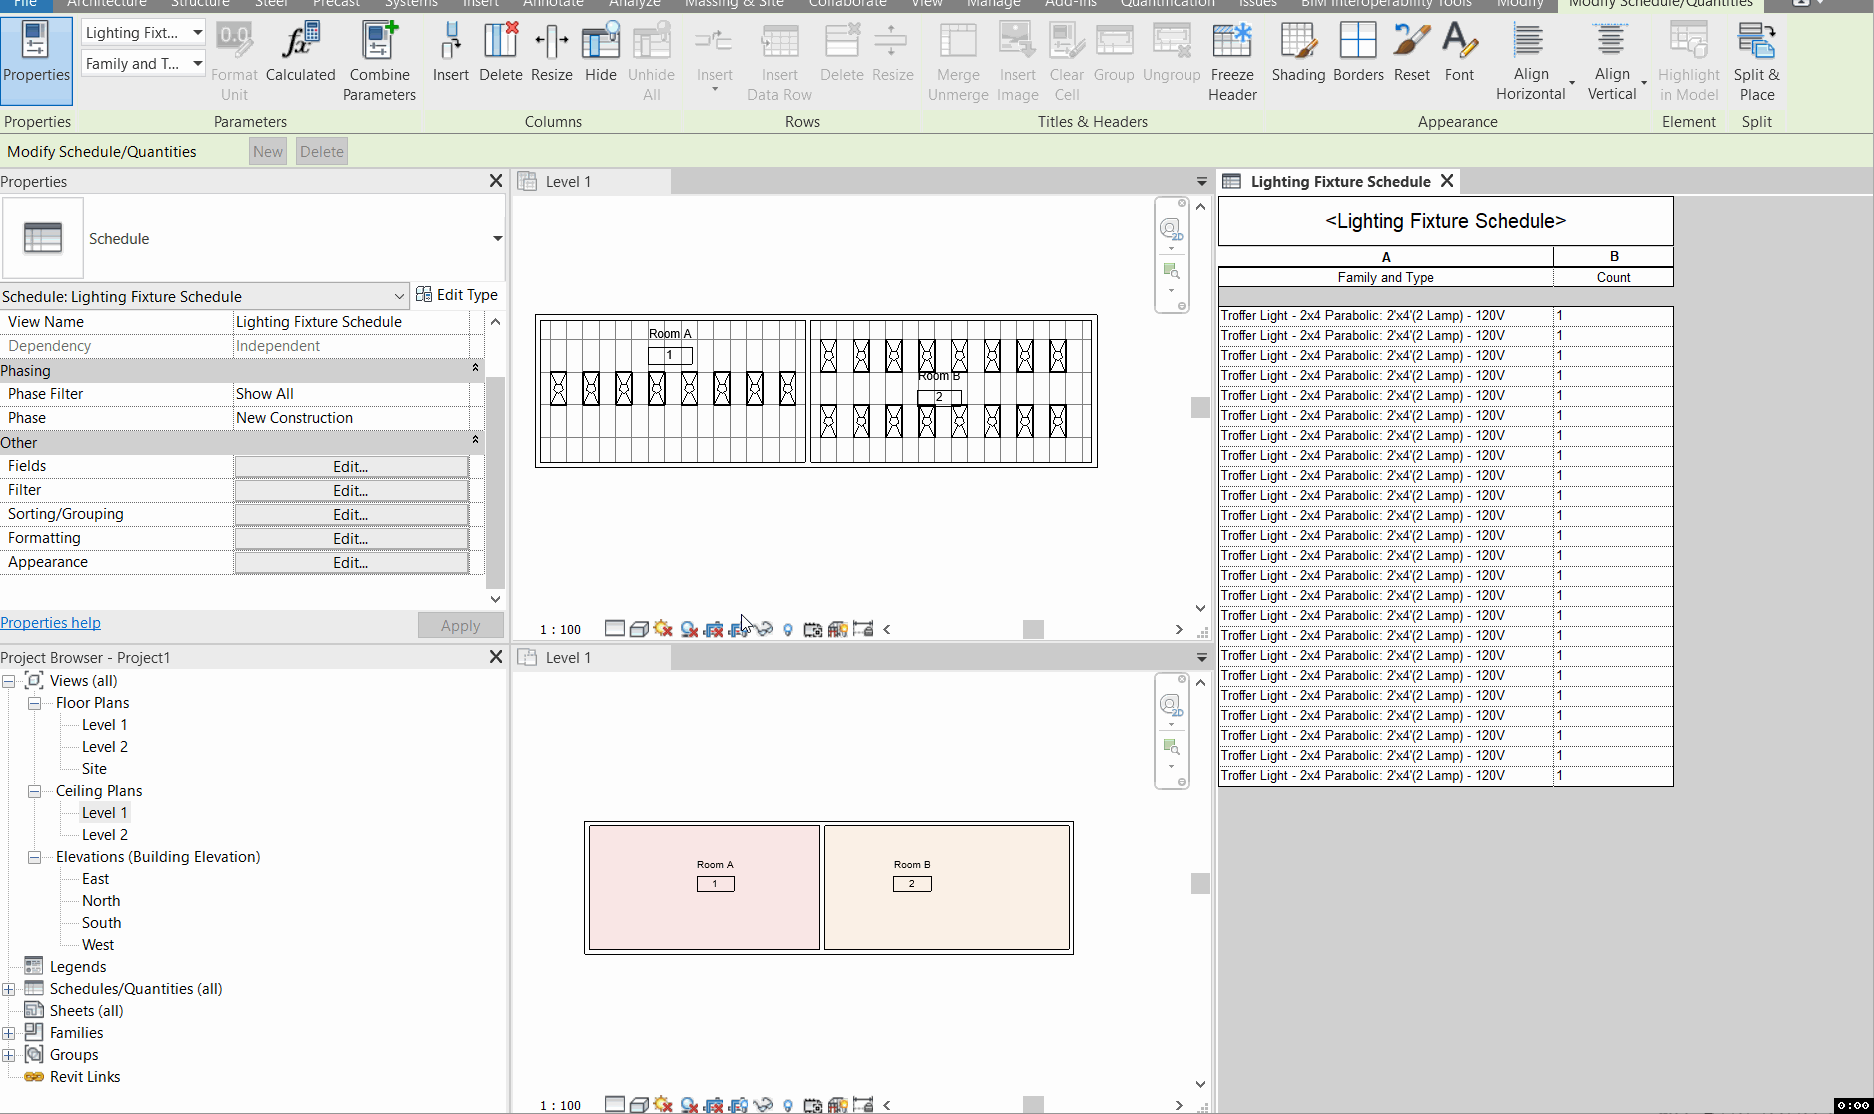1874x1114 pixels.
Task: Open the Schedule type selector dropdown
Action: click(497, 239)
